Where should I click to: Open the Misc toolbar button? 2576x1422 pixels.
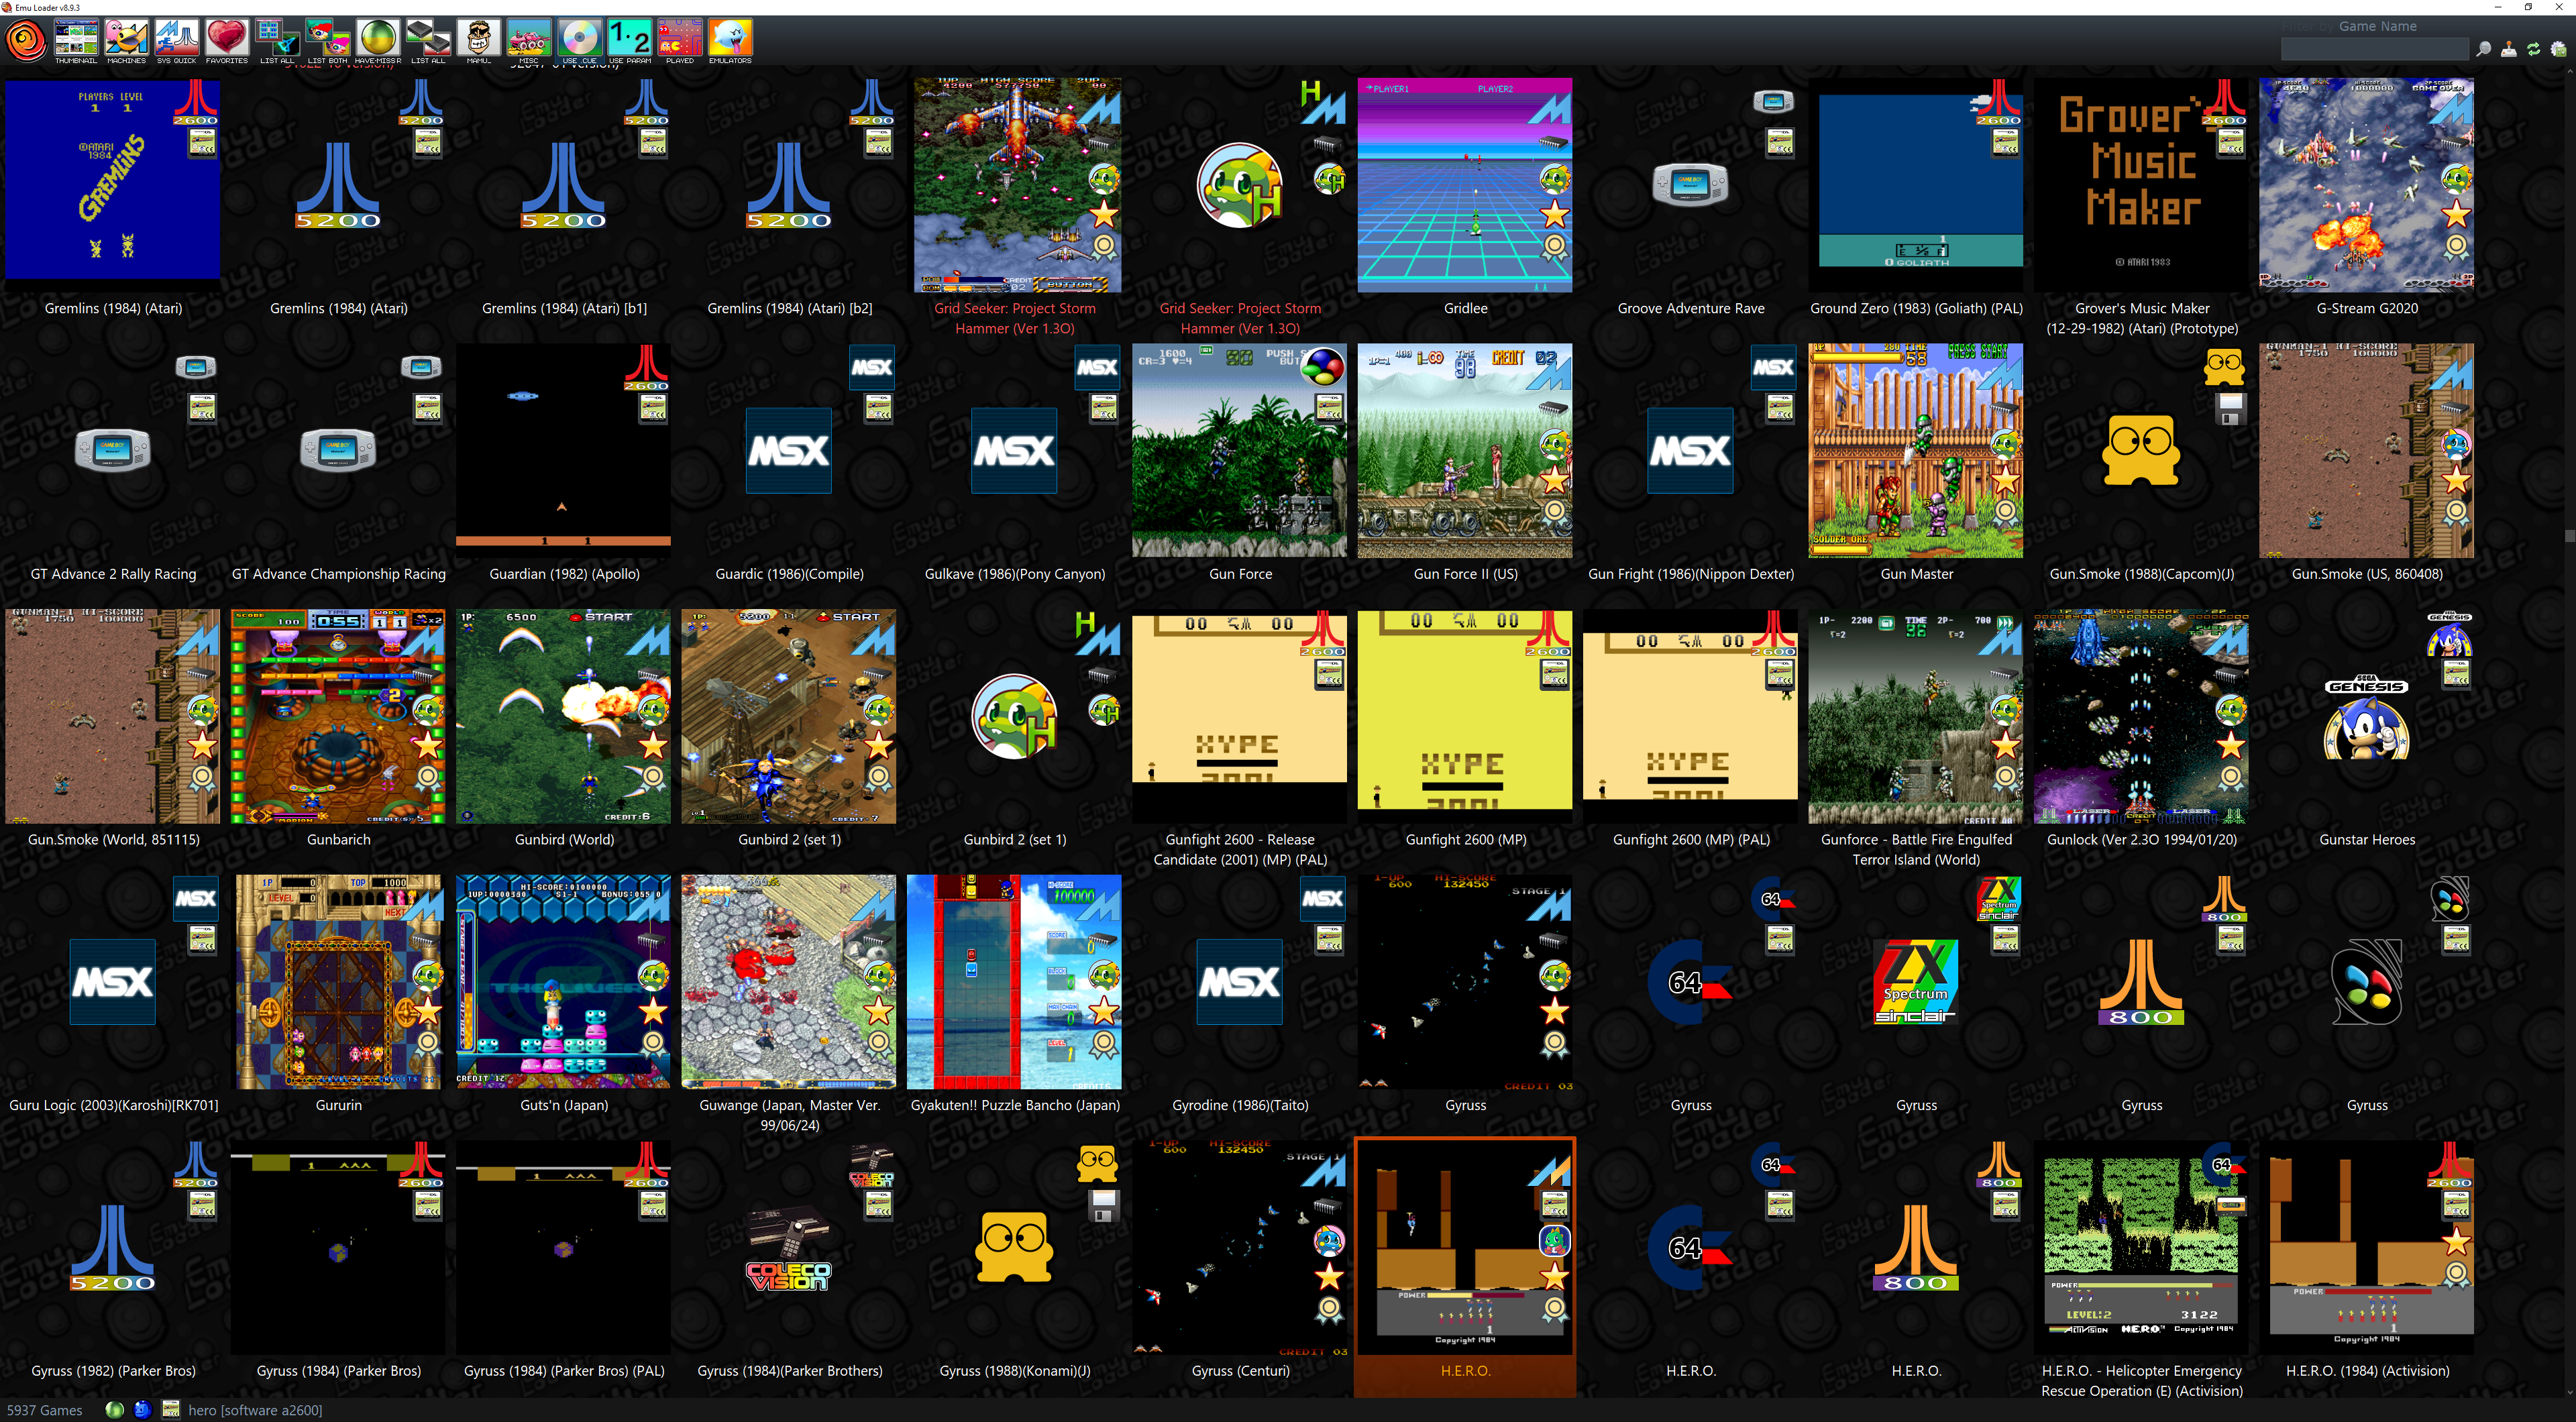pyautogui.click(x=529, y=39)
